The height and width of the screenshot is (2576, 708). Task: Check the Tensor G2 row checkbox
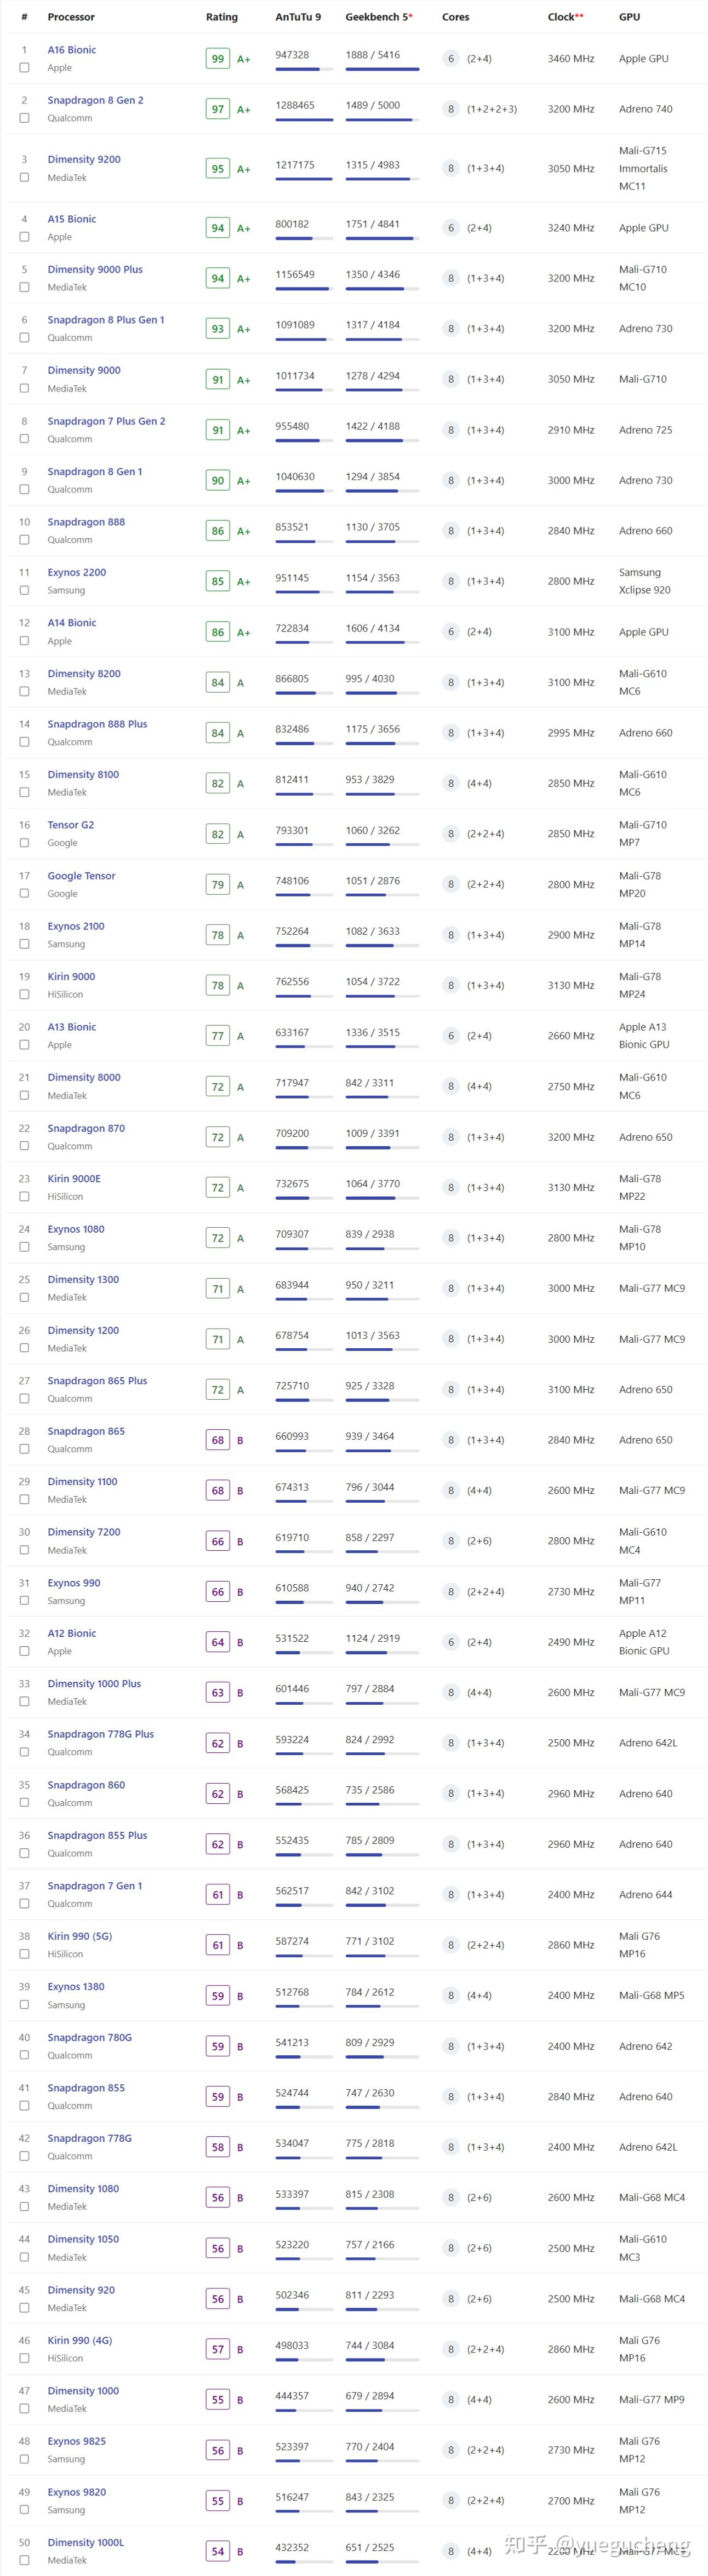[x=24, y=843]
